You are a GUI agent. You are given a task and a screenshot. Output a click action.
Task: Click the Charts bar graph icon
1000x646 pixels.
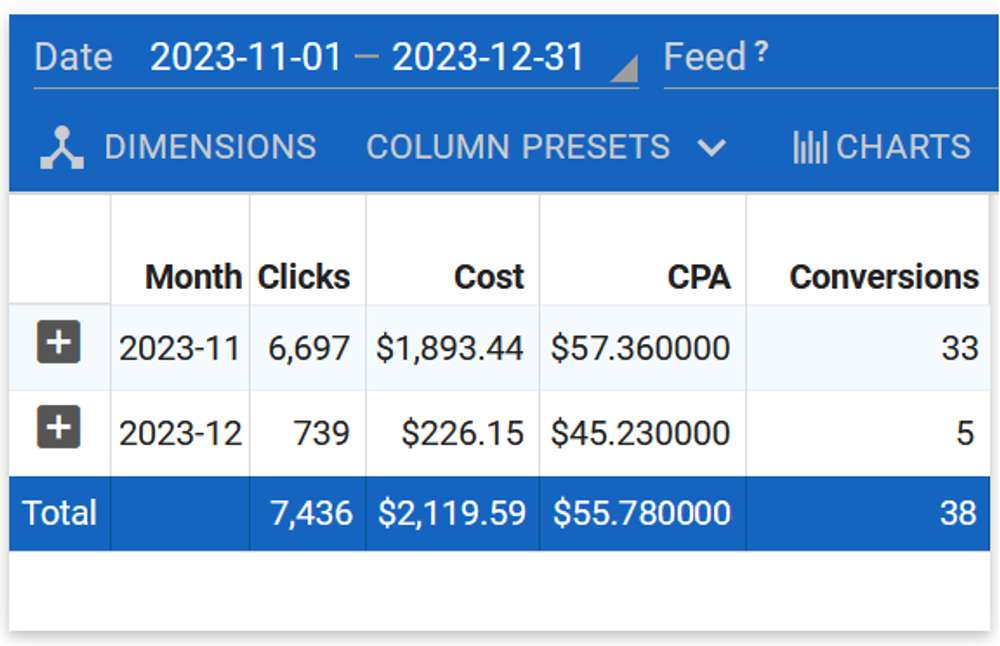coord(809,148)
